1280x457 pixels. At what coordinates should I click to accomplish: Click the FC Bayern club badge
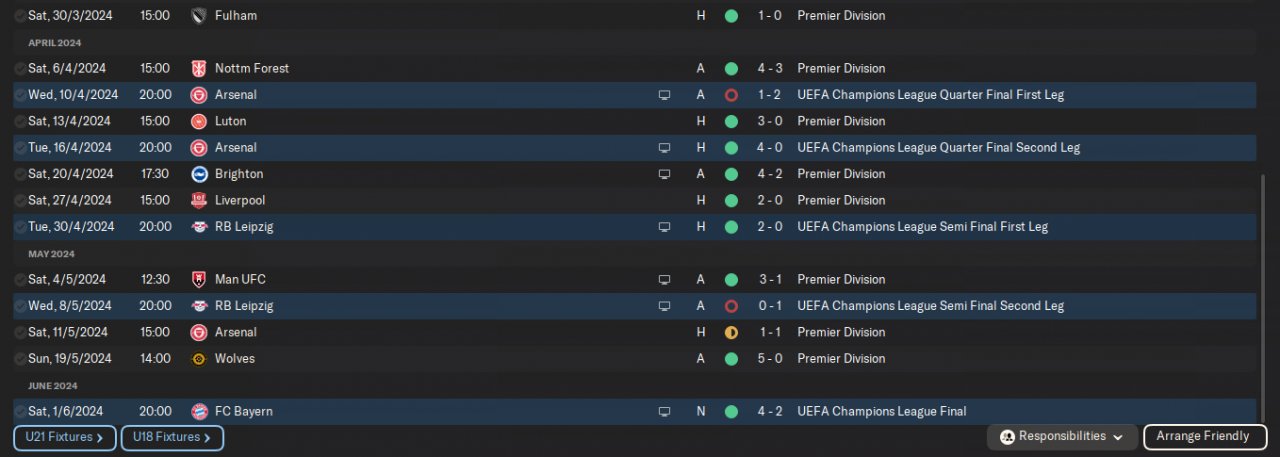pos(199,412)
